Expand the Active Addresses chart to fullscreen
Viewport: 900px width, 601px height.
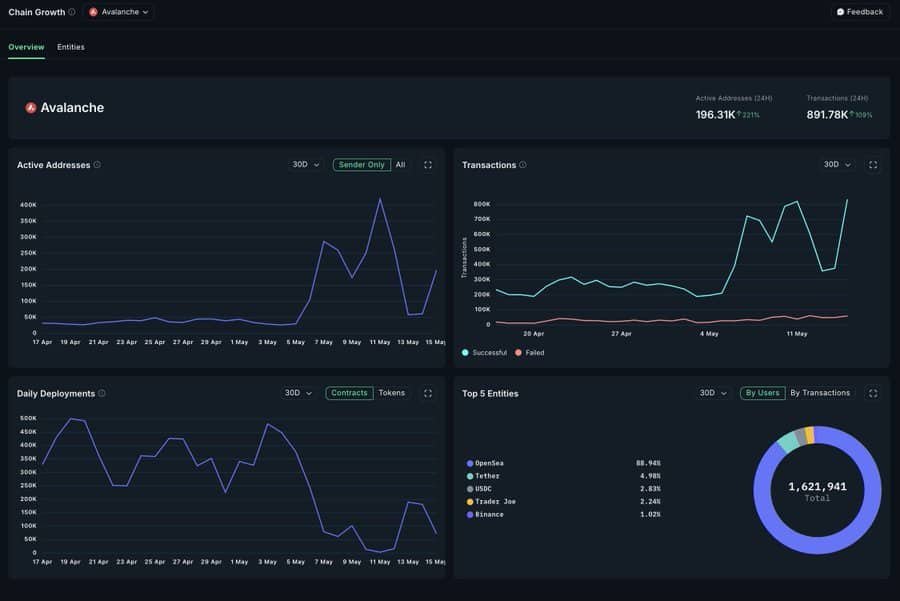tap(428, 165)
